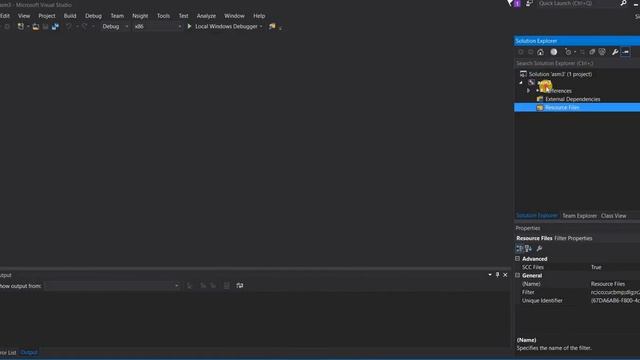Image resolution: width=640 pixels, height=360 pixels.
Task: Open the debugger target dropdown arrow
Action: [261, 27]
